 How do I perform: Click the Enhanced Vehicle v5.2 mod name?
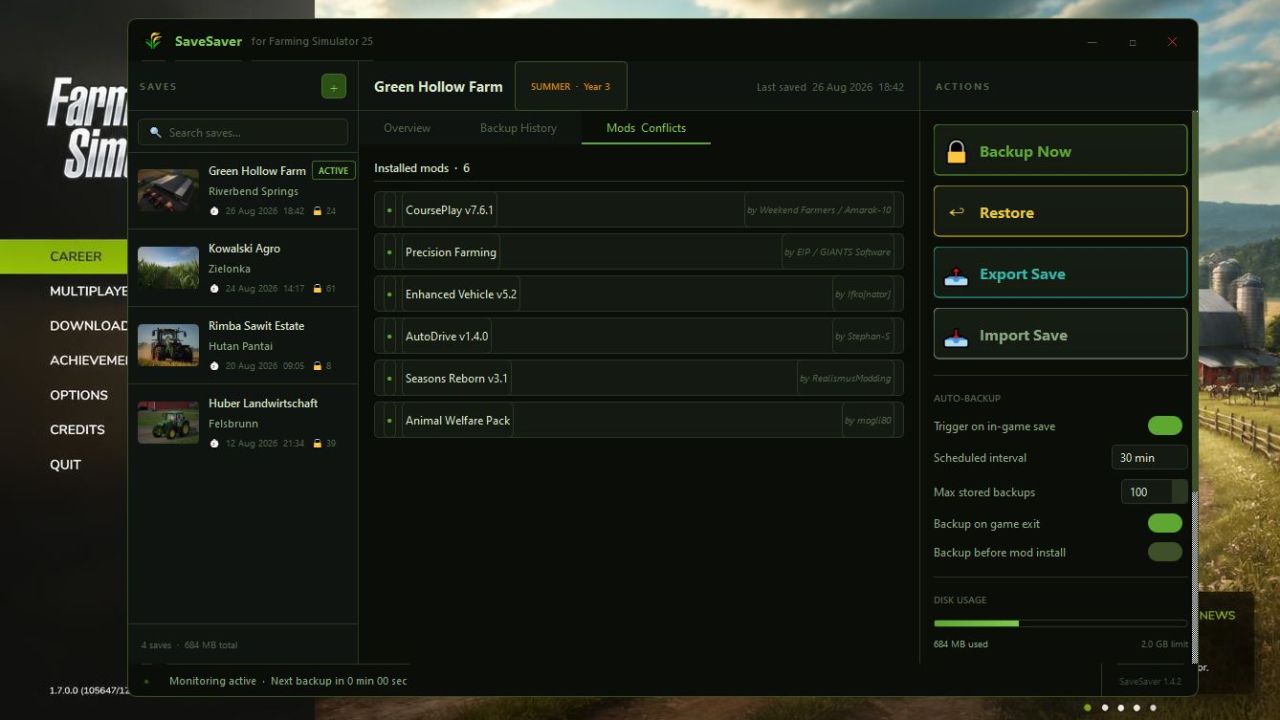pyautogui.click(x=461, y=294)
